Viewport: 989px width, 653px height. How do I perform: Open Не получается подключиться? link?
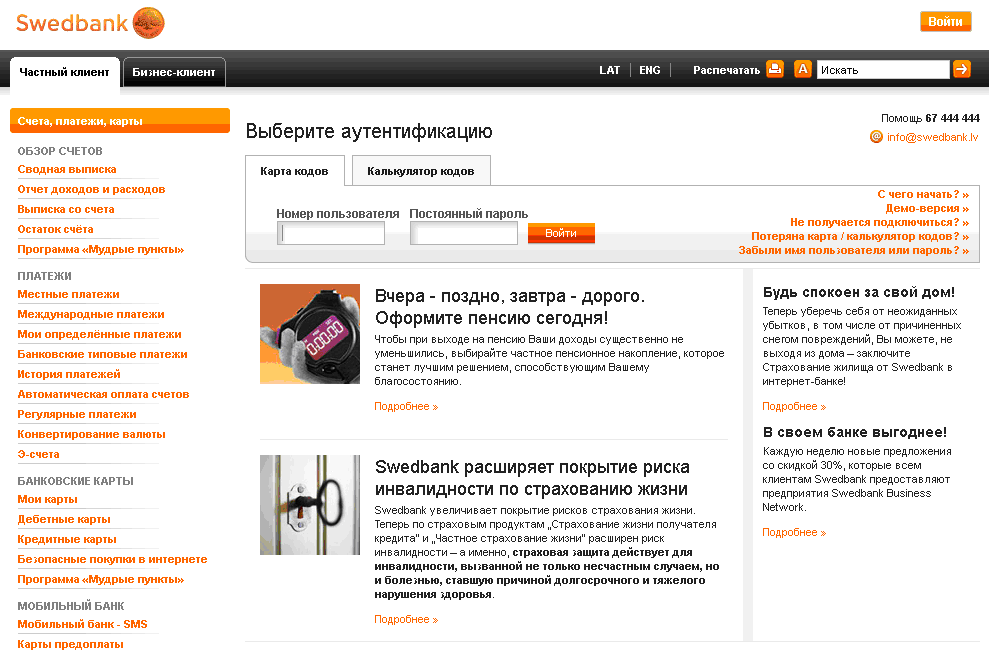point(879,222)
